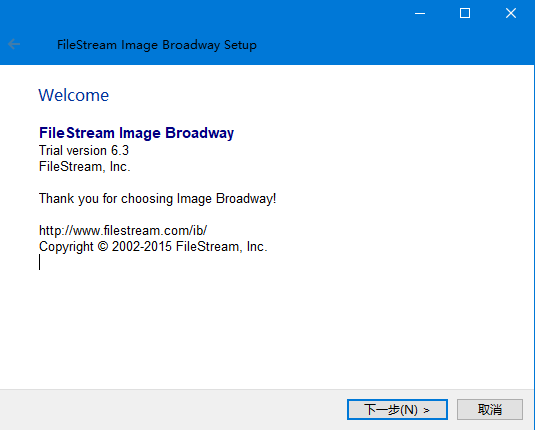Click the 下一步(N) next button
The width and height of the screenshot is (535, 430).
pyautogui.click(x=397, y=409)
